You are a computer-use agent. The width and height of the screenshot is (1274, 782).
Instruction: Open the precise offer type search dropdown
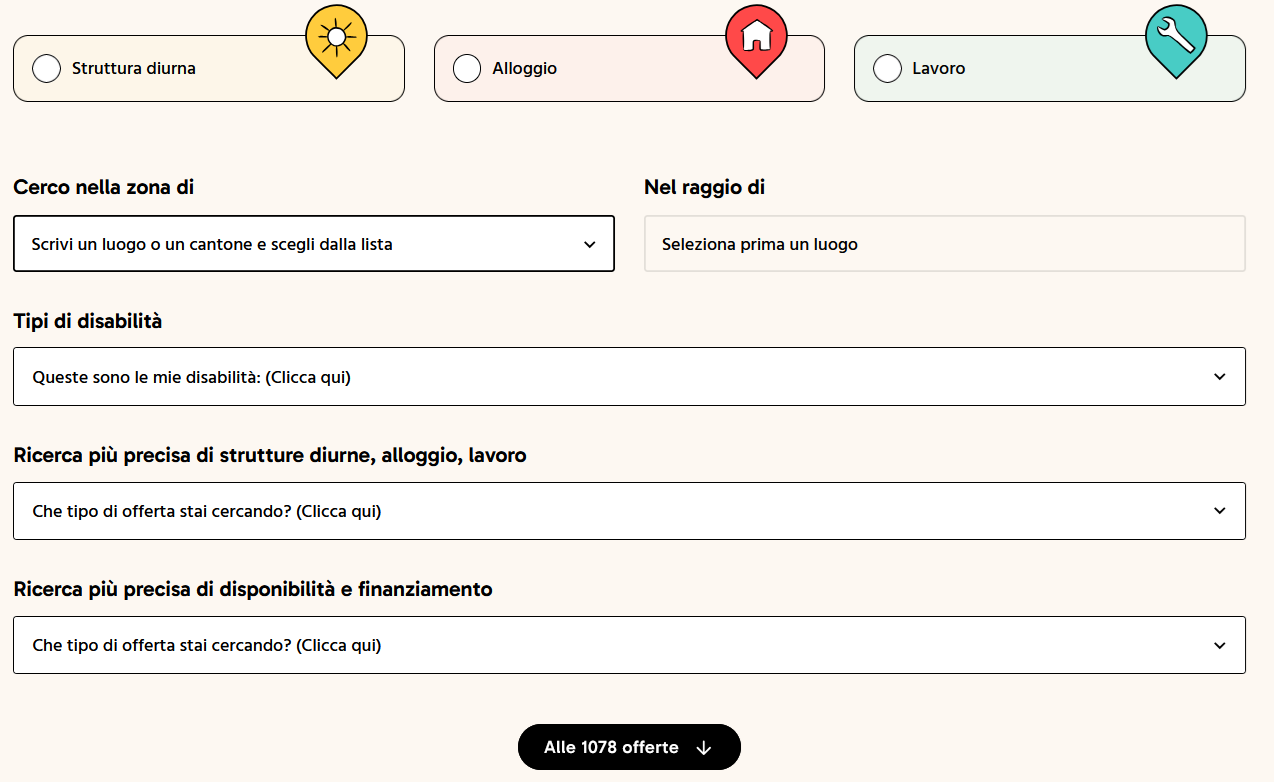point(629,510)
